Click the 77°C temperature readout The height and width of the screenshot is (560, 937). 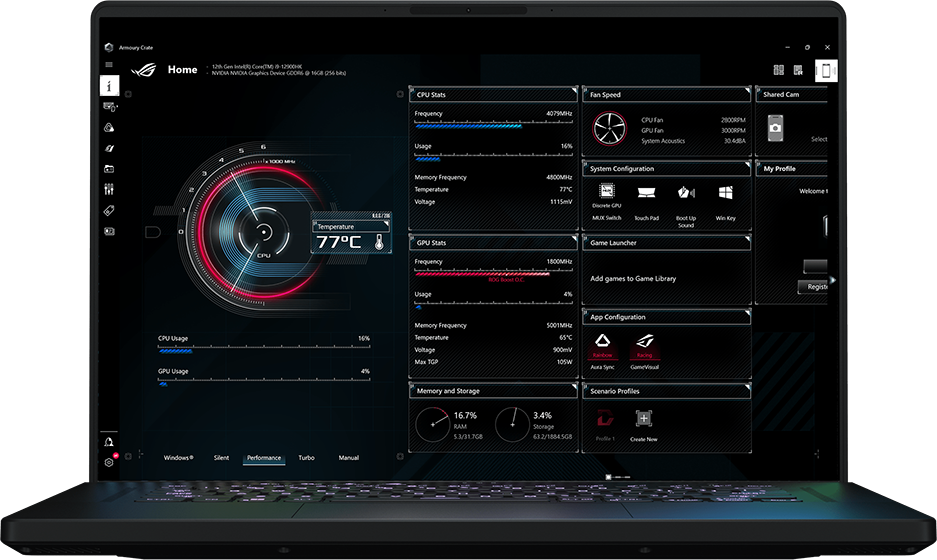338,242
